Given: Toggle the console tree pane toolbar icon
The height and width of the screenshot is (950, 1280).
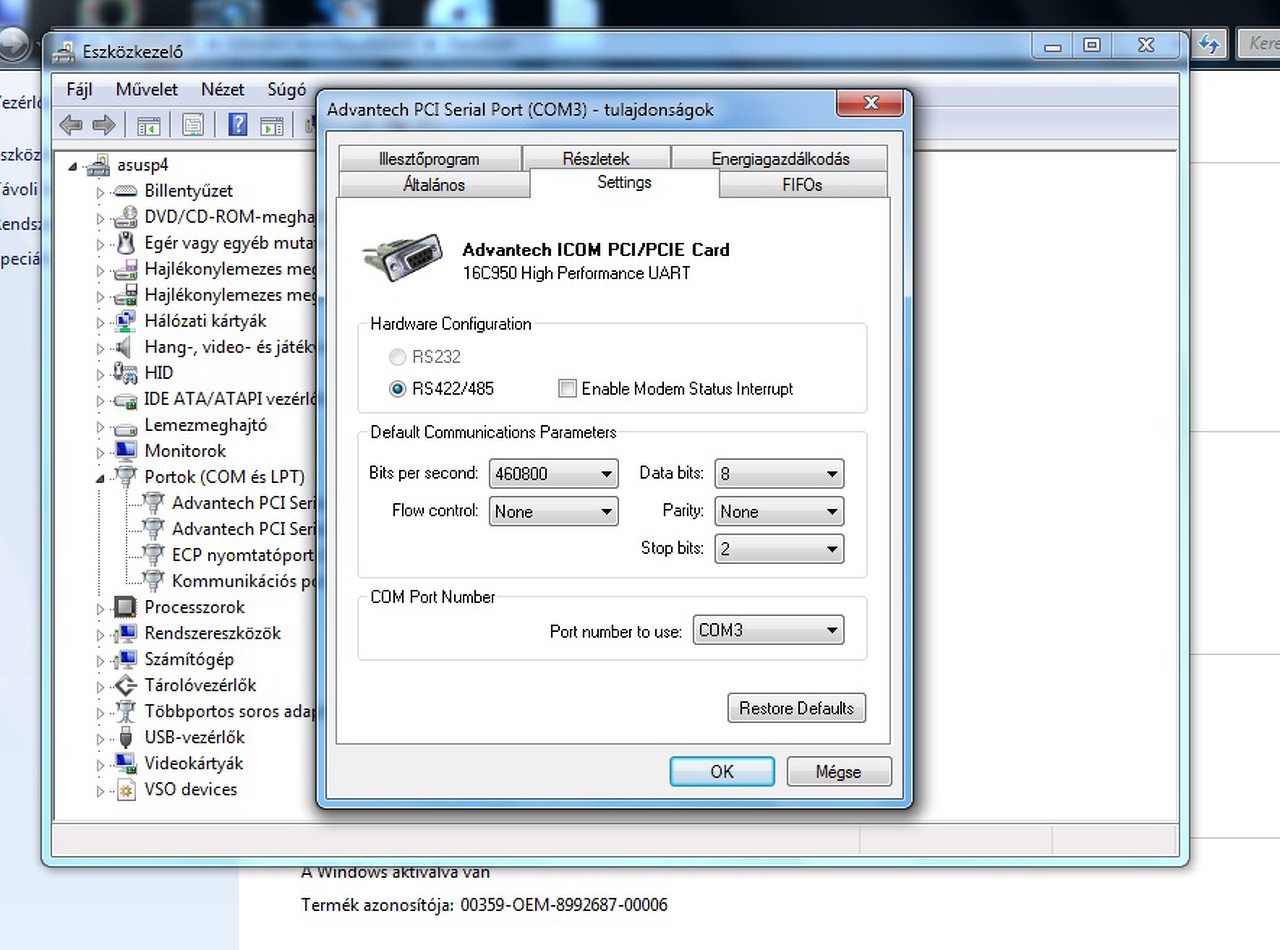Looking at the screenshot, I should [149, 125].
